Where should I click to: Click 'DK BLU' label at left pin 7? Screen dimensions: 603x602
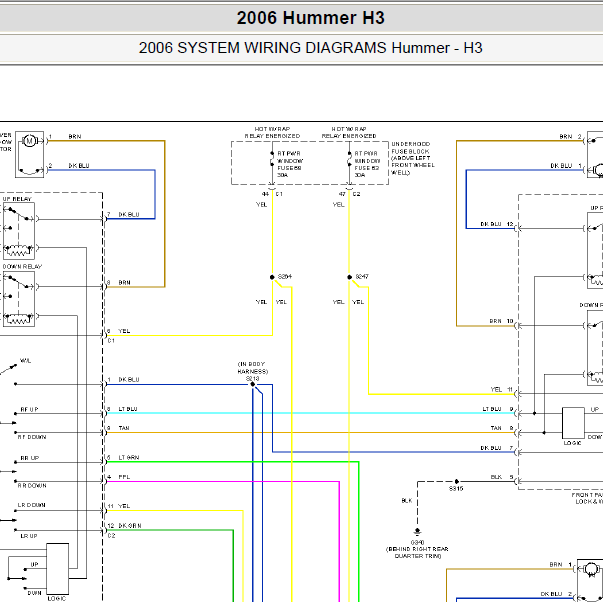tap(129, 214)
